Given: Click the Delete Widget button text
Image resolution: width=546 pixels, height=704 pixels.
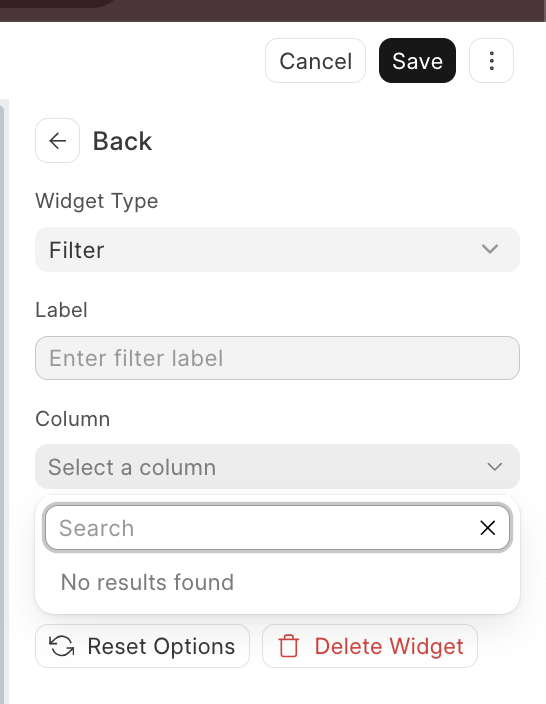Looking at the screenshot, I should (x=389, y=647).
